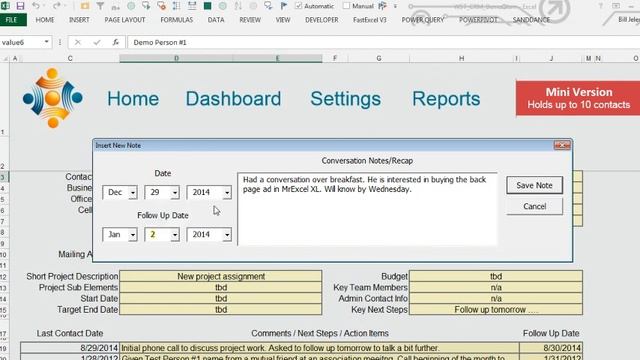
Task: Switch to the INSERT ribbon tab
Action: (x=79, y=20)
